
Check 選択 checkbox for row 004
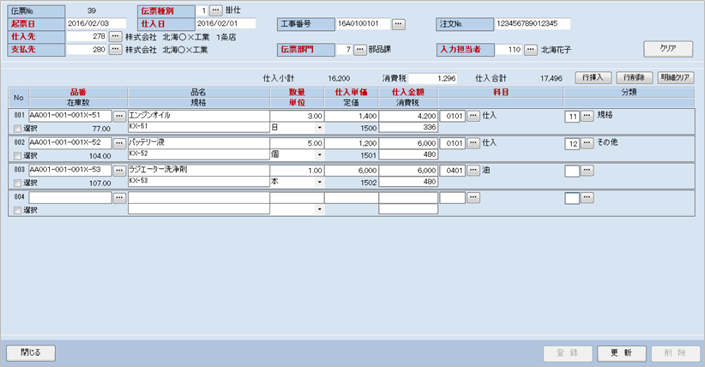18,210
